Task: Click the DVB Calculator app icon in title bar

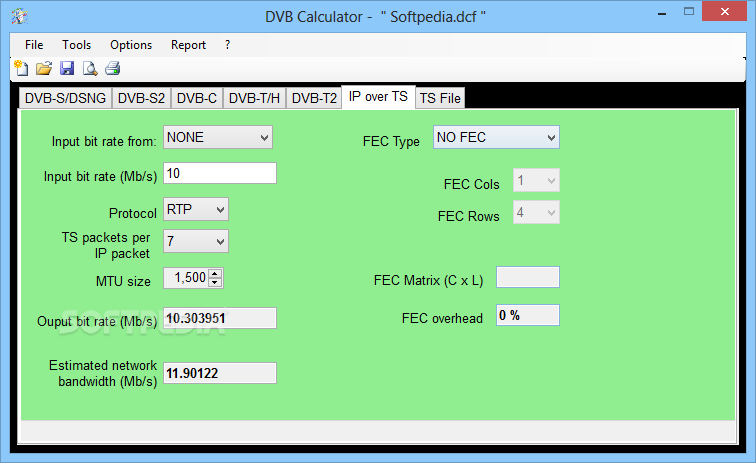Action: (20, 16)
